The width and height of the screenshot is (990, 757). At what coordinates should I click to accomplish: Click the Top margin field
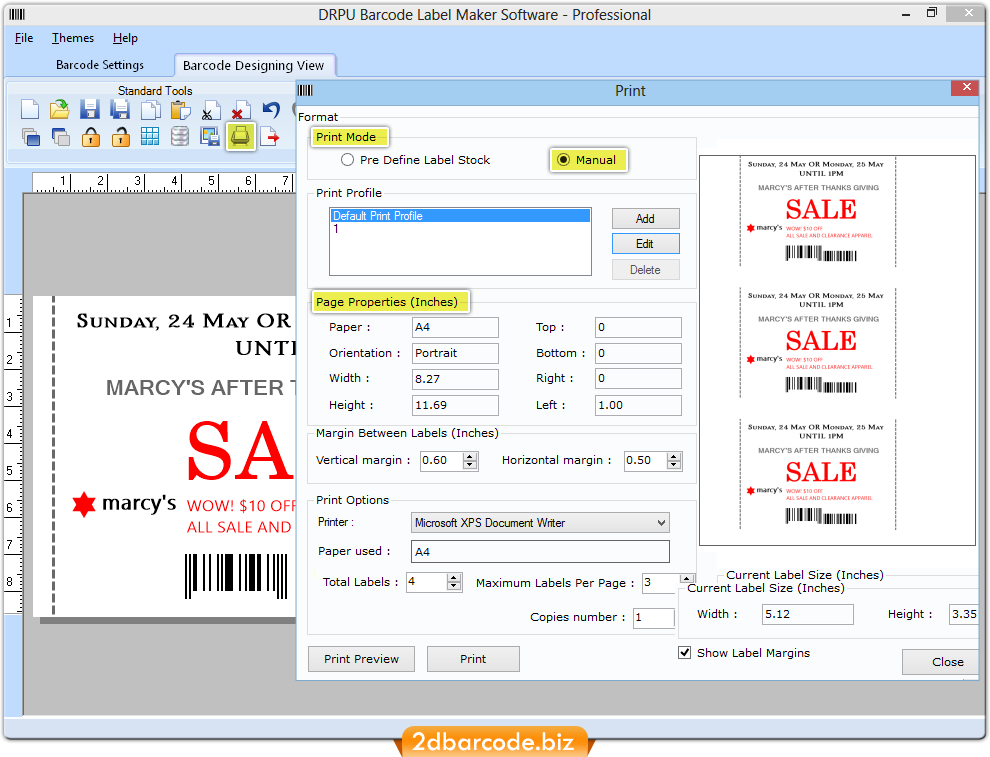pyautogui.click(x=638, y=327)
